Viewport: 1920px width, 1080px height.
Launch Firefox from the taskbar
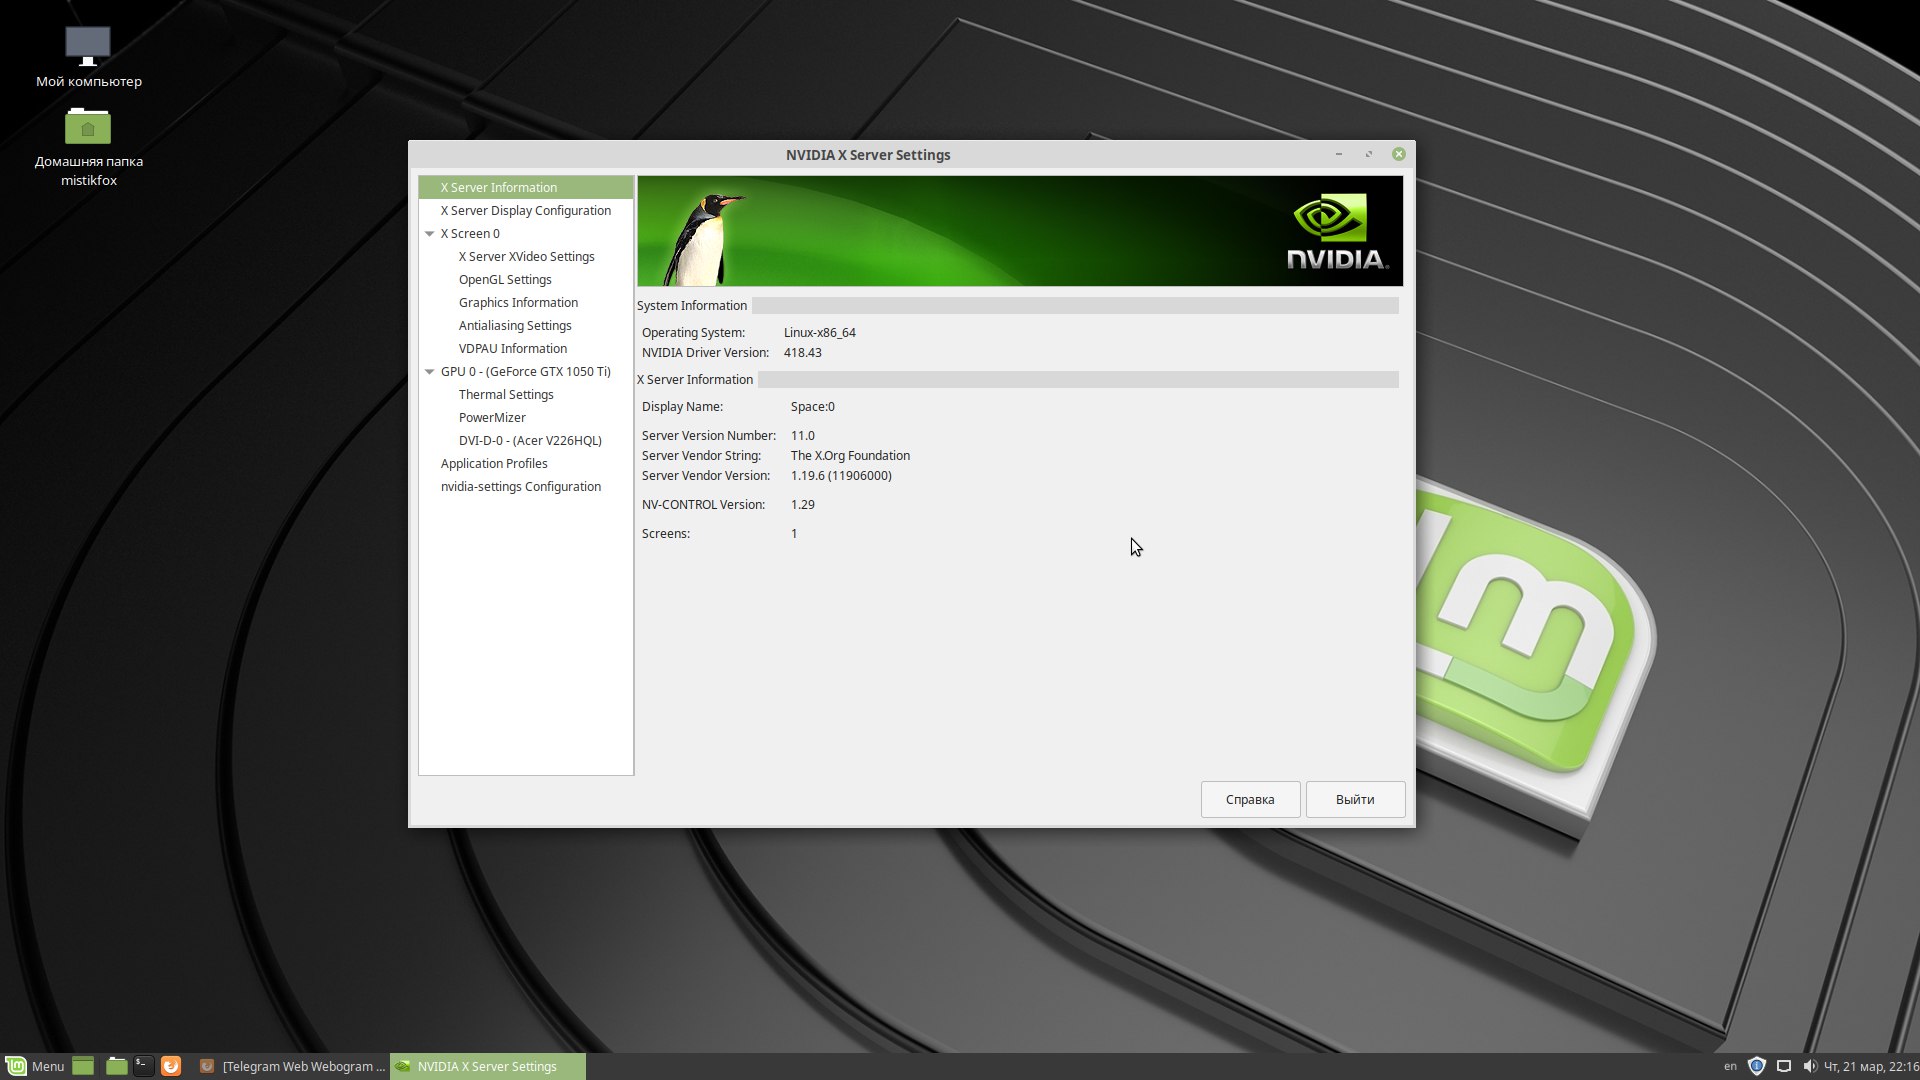(x=171, y=1066)
